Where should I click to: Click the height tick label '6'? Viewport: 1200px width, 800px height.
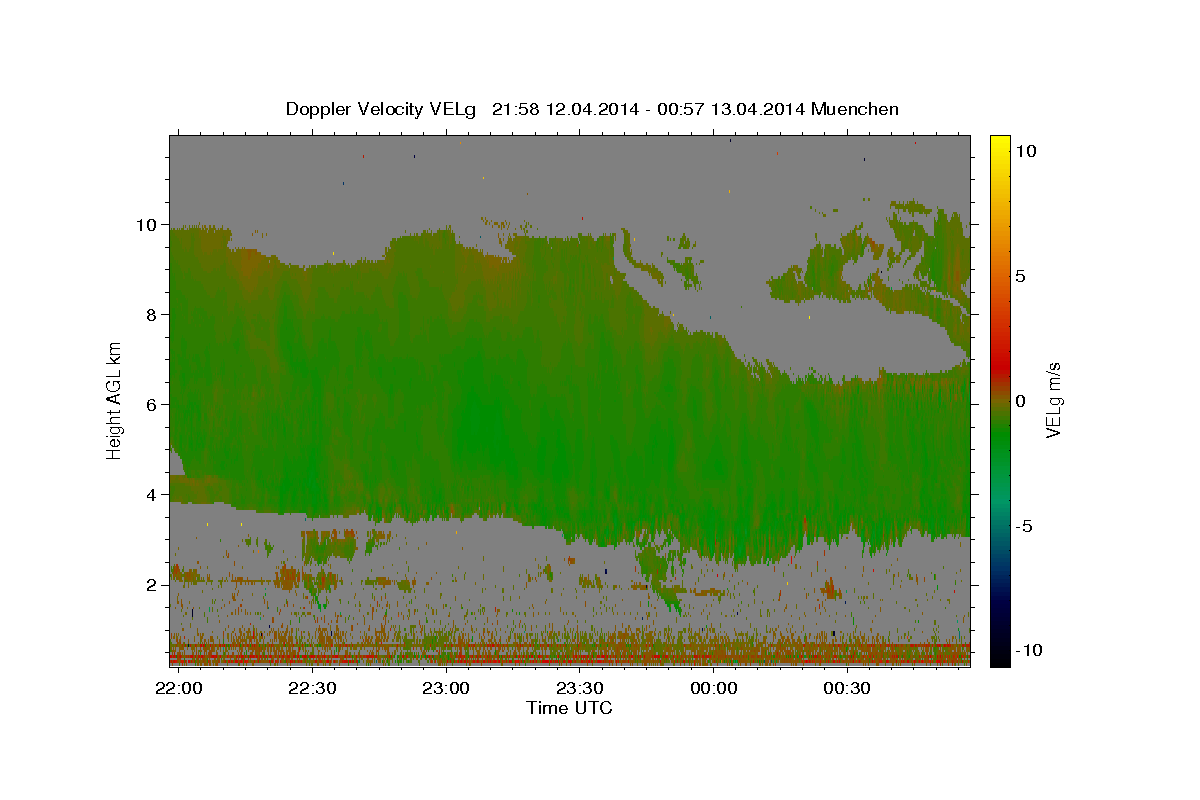coord(150,405)
